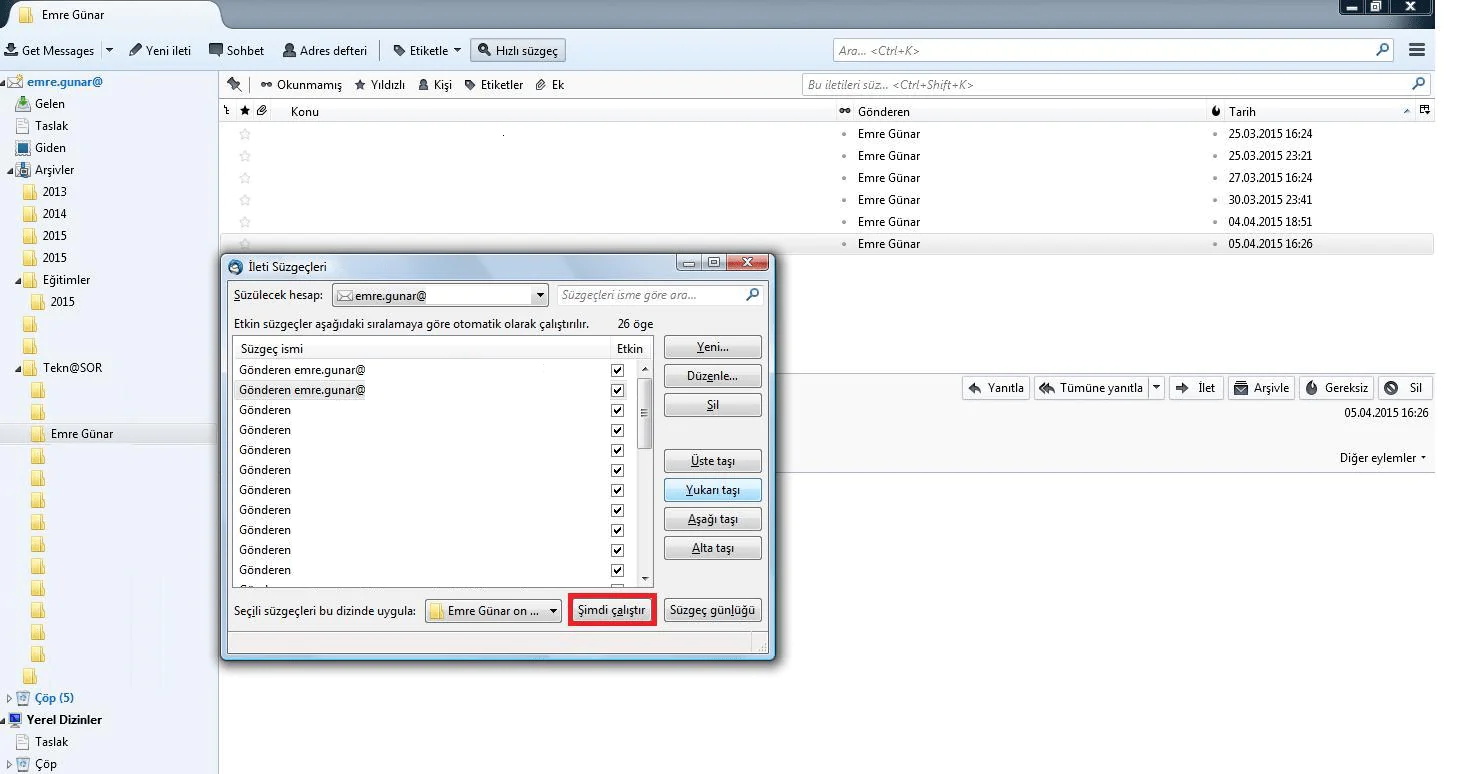Click Düzenle... to edit the filter
This screenshot has height=774, width=1464.
click(712, 376)
